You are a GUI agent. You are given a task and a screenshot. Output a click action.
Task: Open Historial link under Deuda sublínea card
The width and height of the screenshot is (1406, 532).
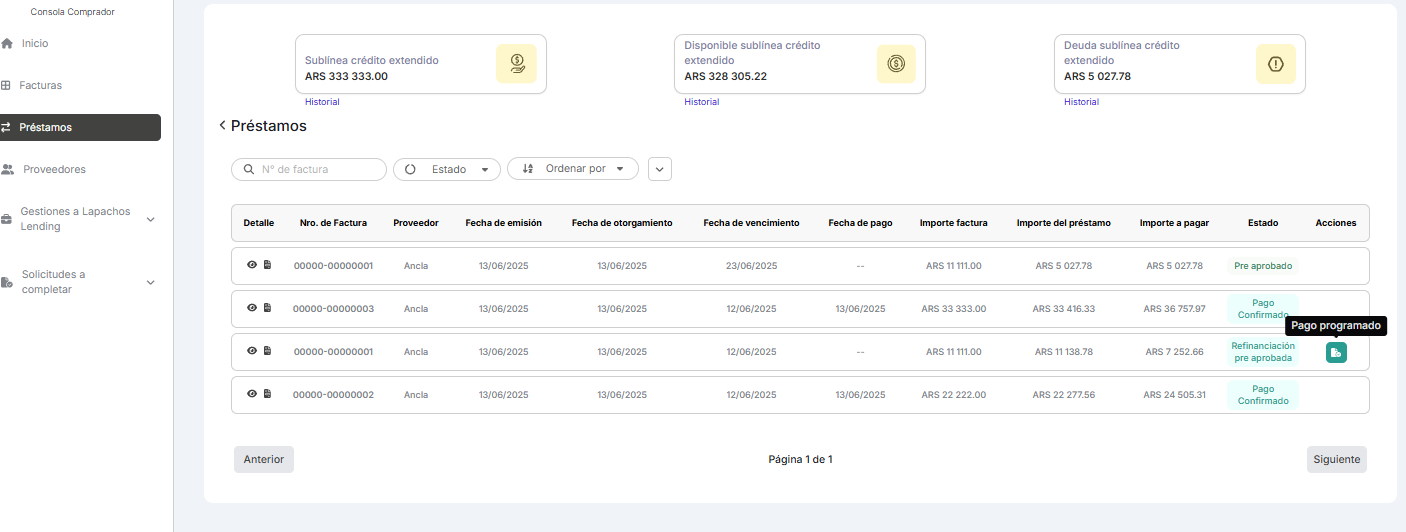pos(1081,102)
